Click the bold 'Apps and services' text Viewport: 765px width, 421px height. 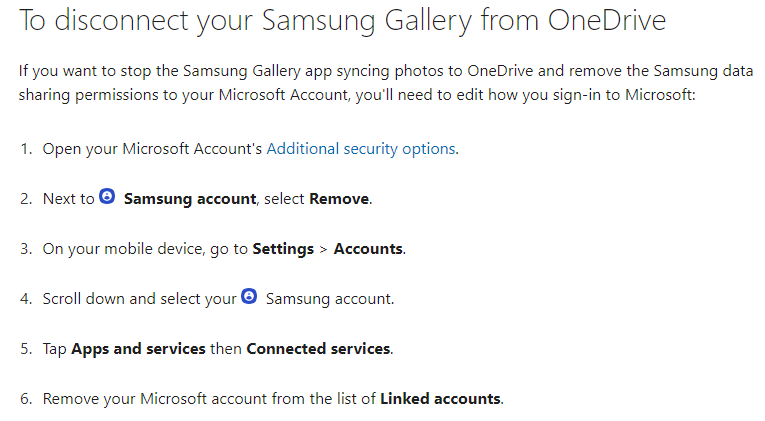(x=138, y=348)
